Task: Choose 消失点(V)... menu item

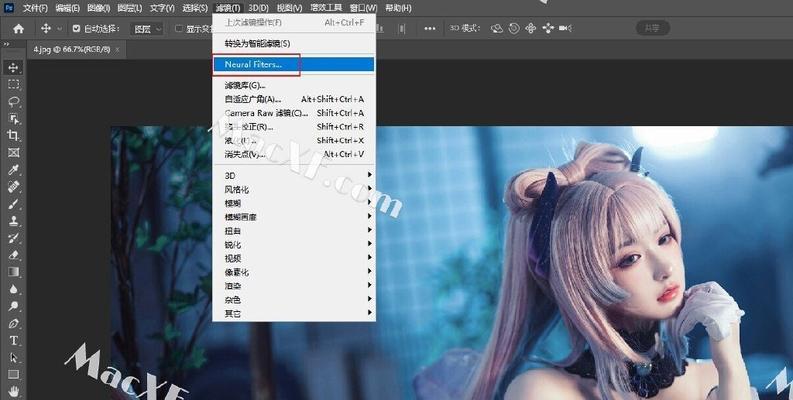Action: coord(294,154)
